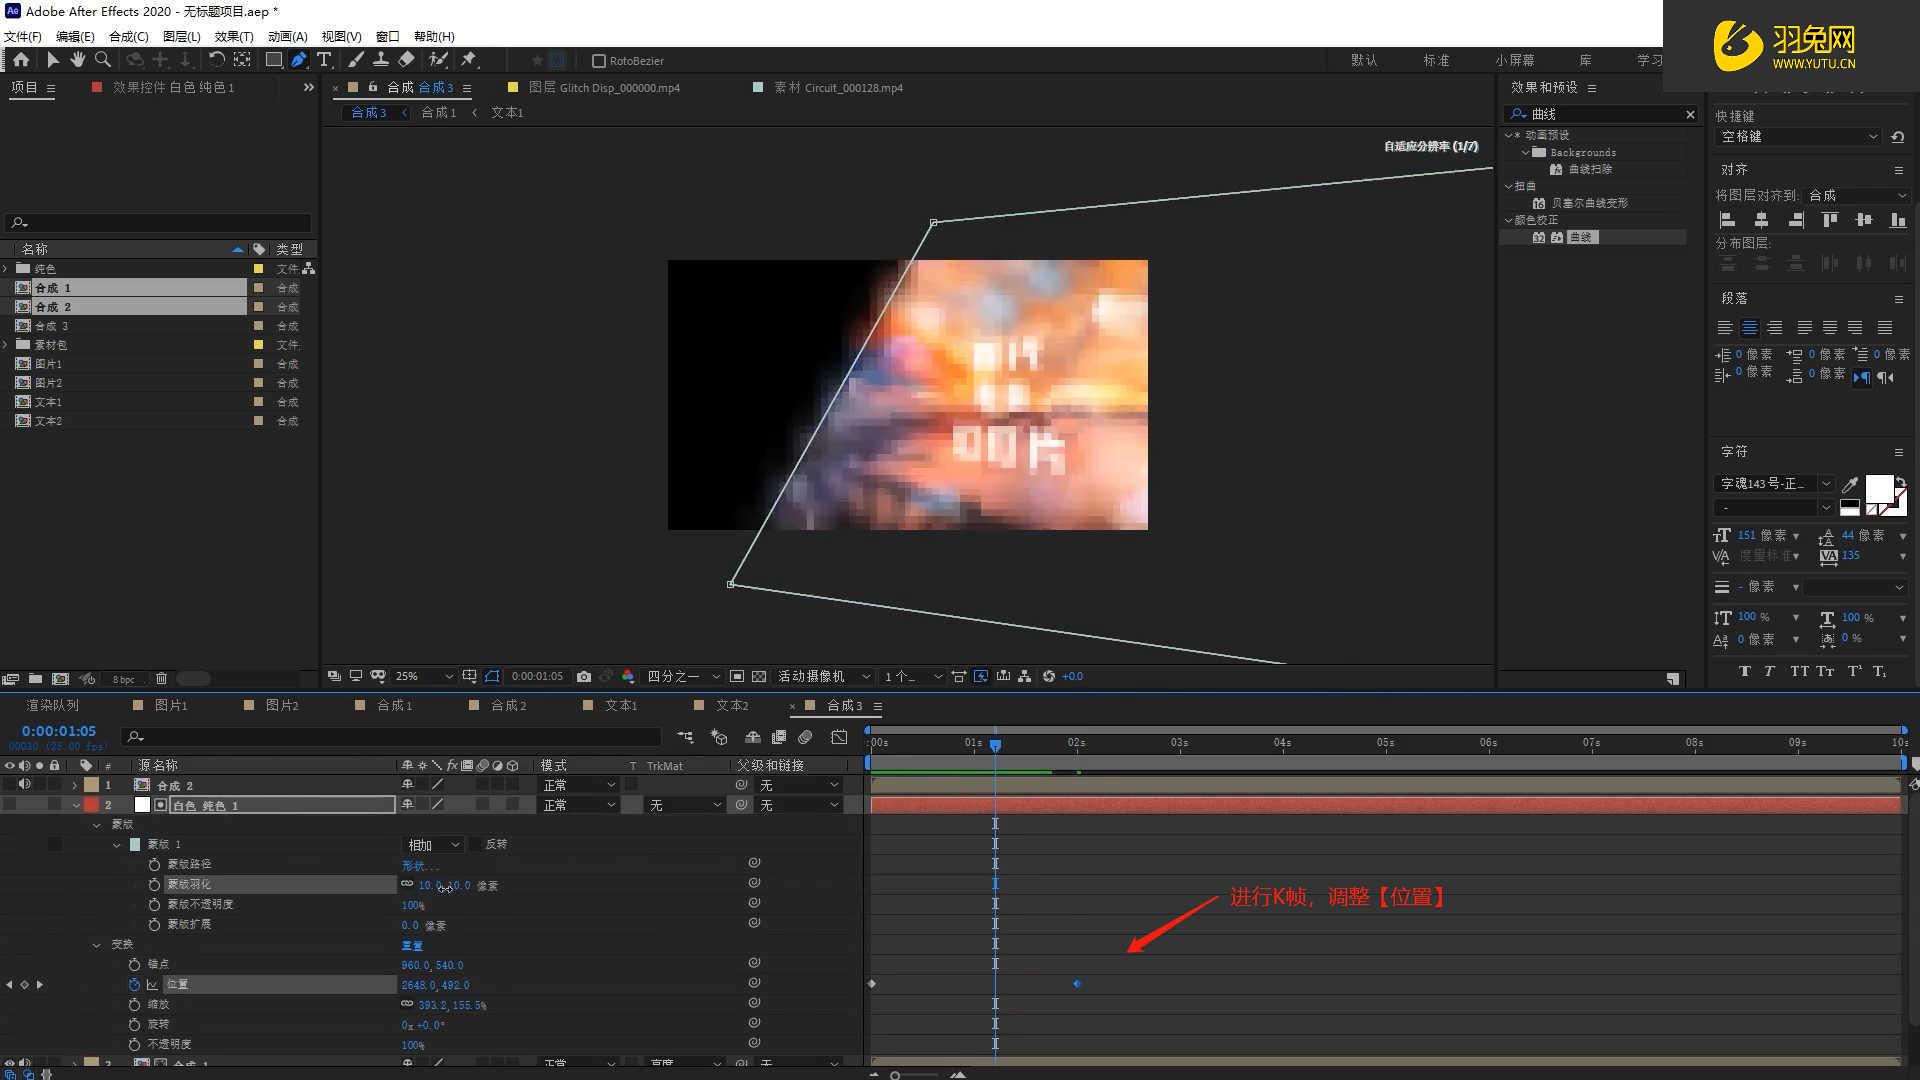The height and width of the screenshot is (1080, 1920).
Task: Select the Clone Stamp tool
Action: pyautogui.click(x=381, y=60)
